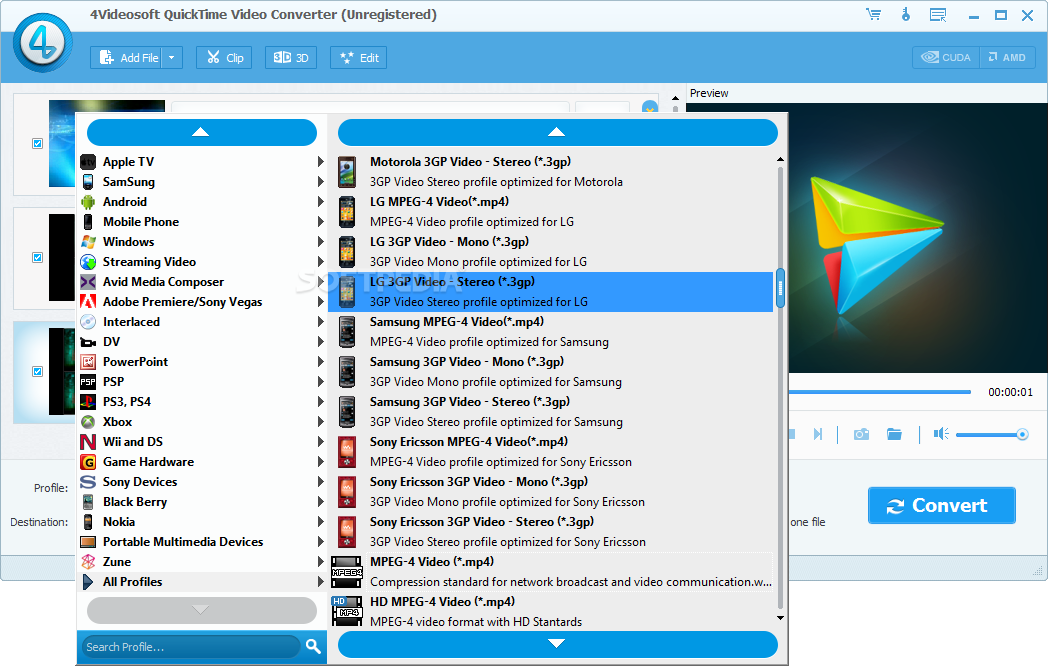Uncheck the first video file checkbox
This screenshot has height=666, width=1048.
(x=37, y=144)
